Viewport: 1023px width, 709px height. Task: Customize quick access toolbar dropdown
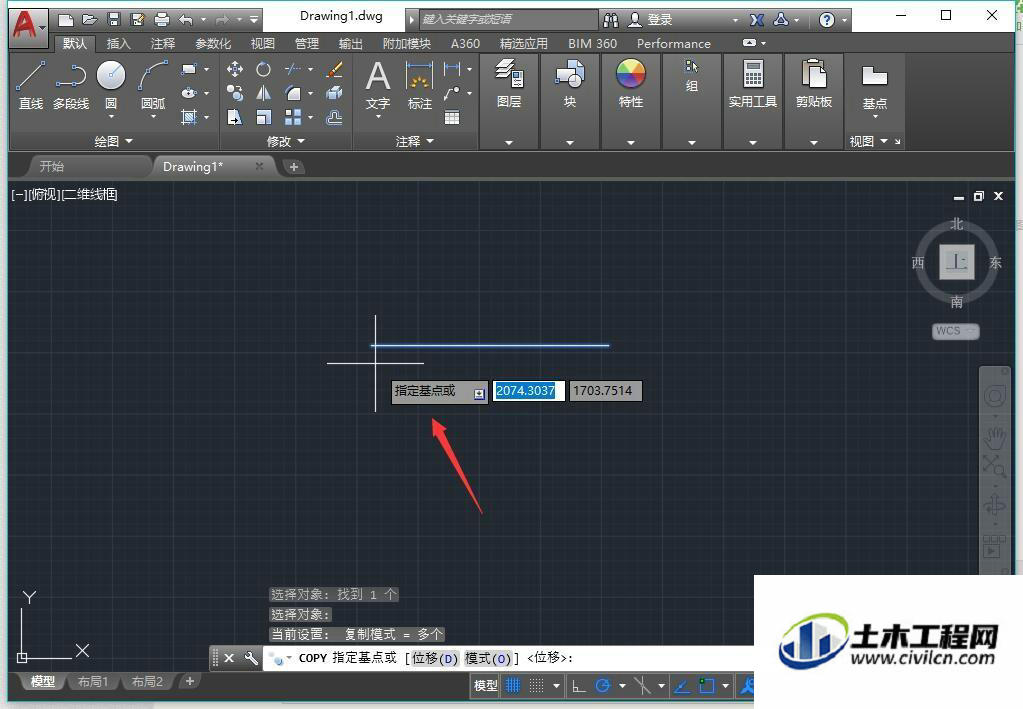(254, 20)
